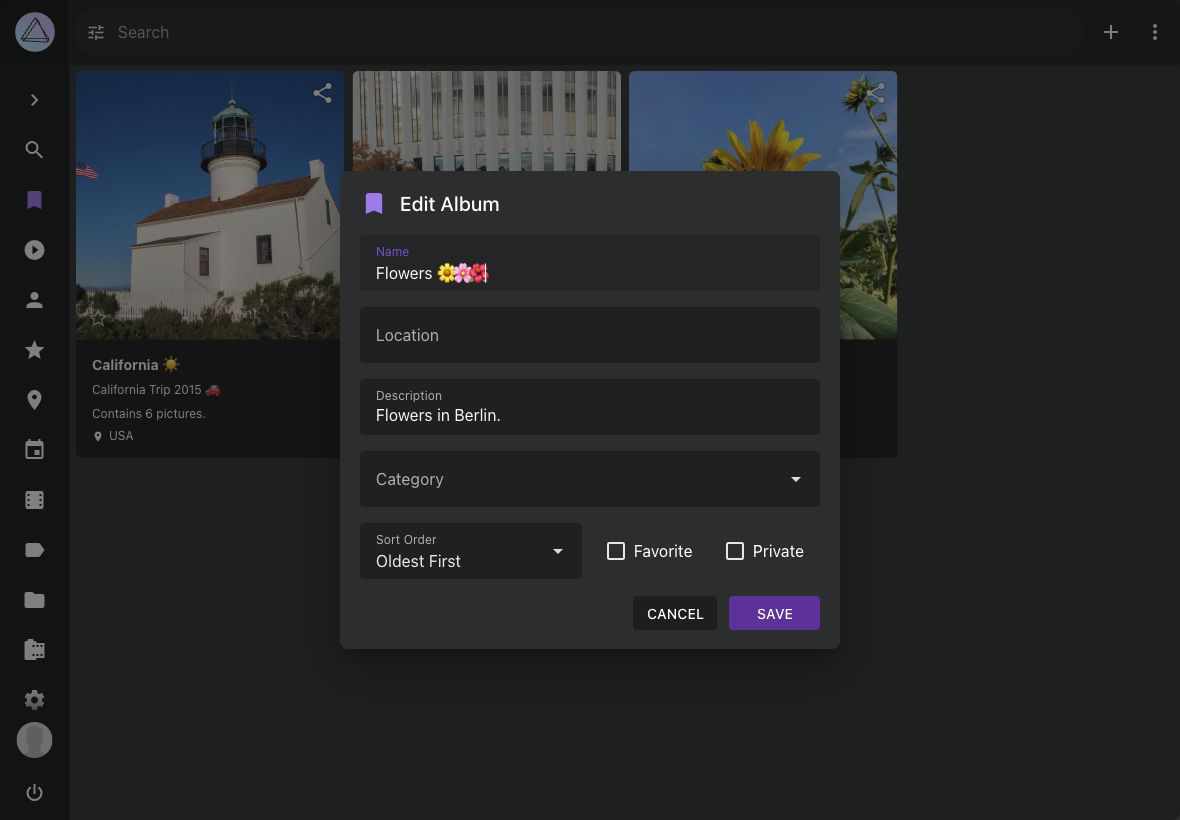Open the account avatar menu
This screenshot has height=820, width=1180.
point(34,740)
